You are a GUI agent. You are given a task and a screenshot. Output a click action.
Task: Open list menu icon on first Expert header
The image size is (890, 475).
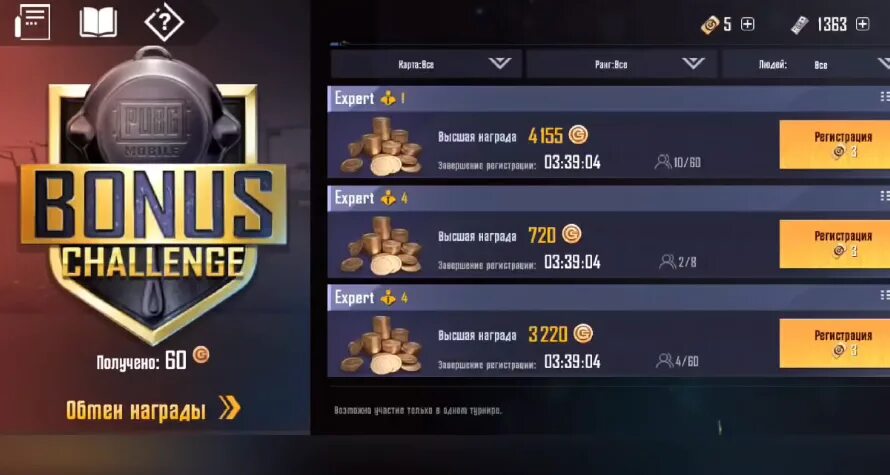pyautogui.click(x=884, y=97)
